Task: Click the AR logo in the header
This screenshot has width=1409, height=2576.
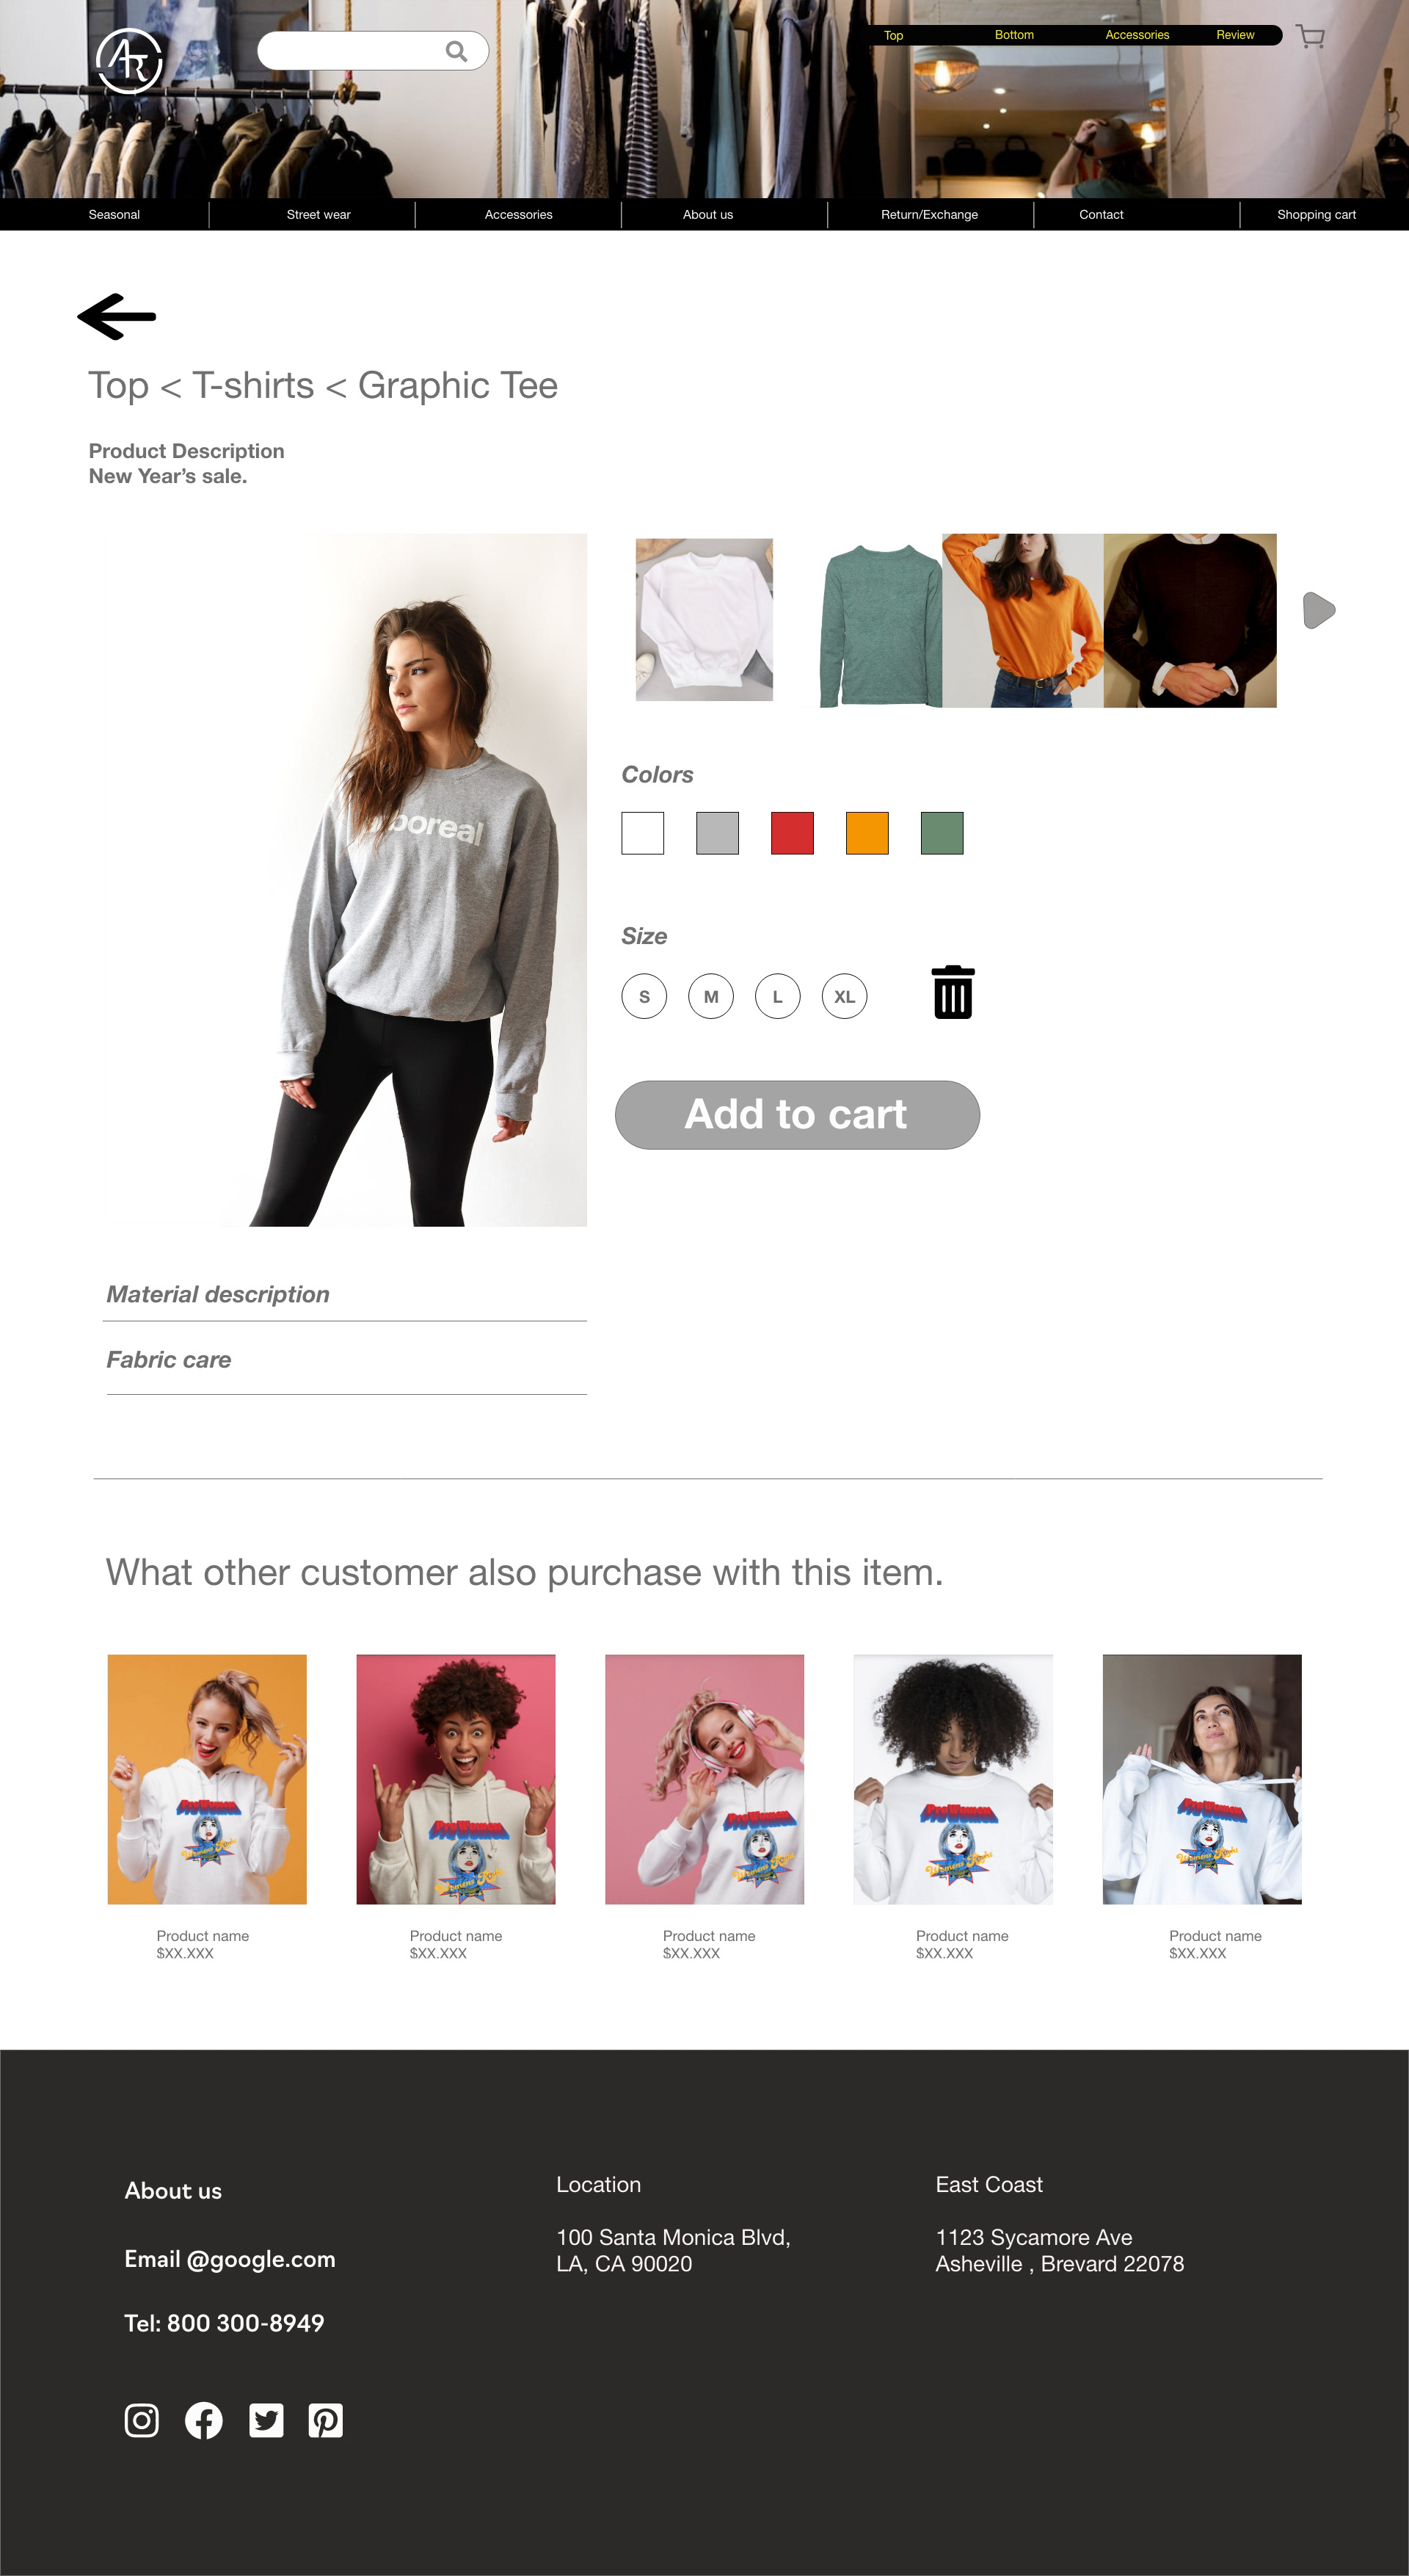Action: point(129,61)
